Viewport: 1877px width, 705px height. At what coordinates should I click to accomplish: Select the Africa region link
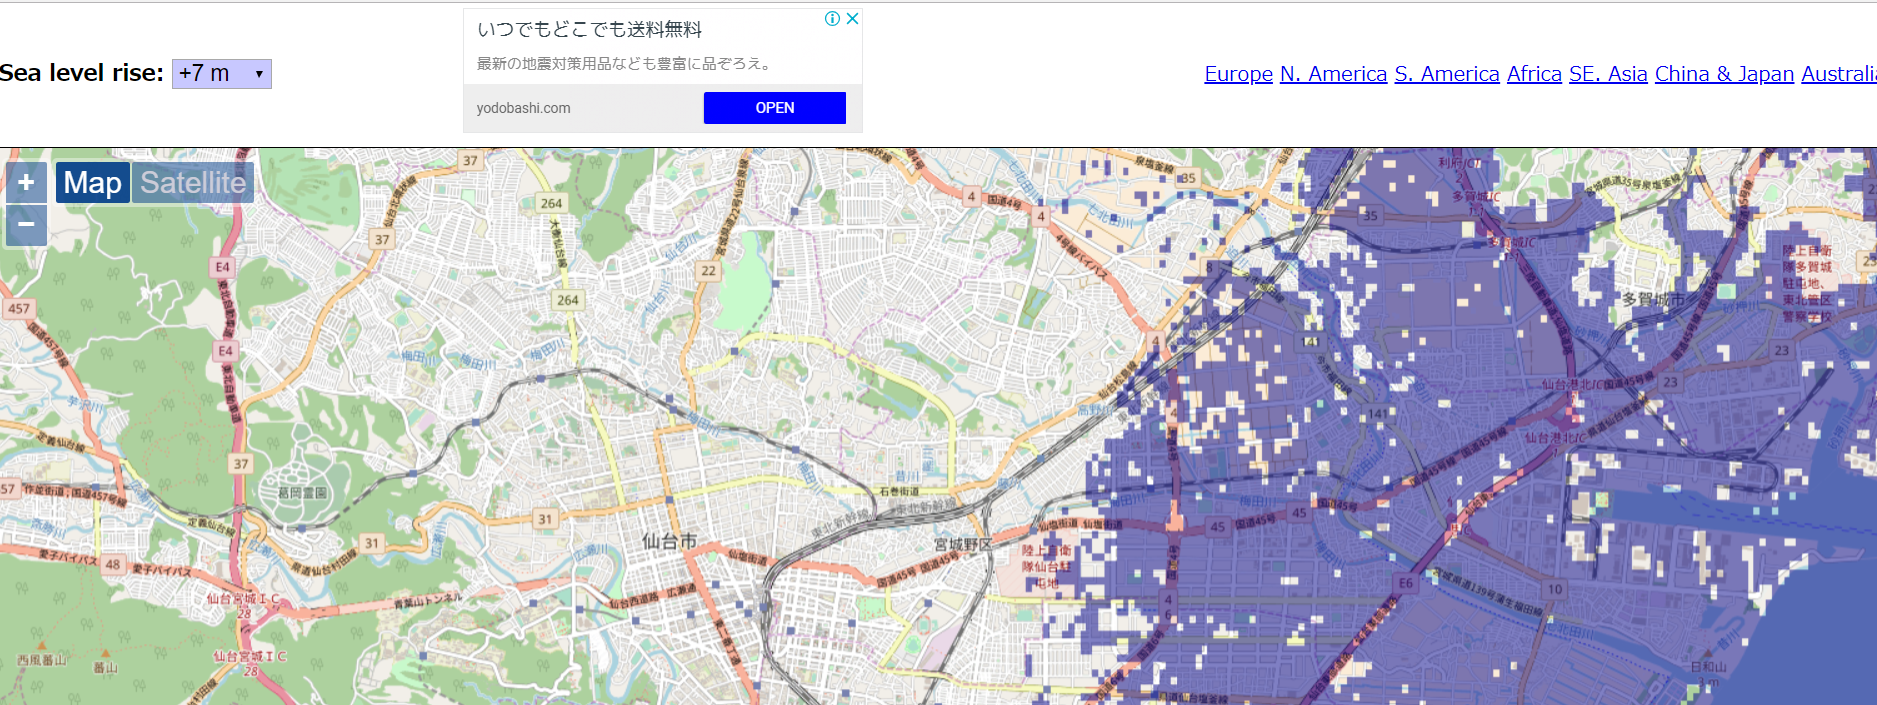[1534, 74]
